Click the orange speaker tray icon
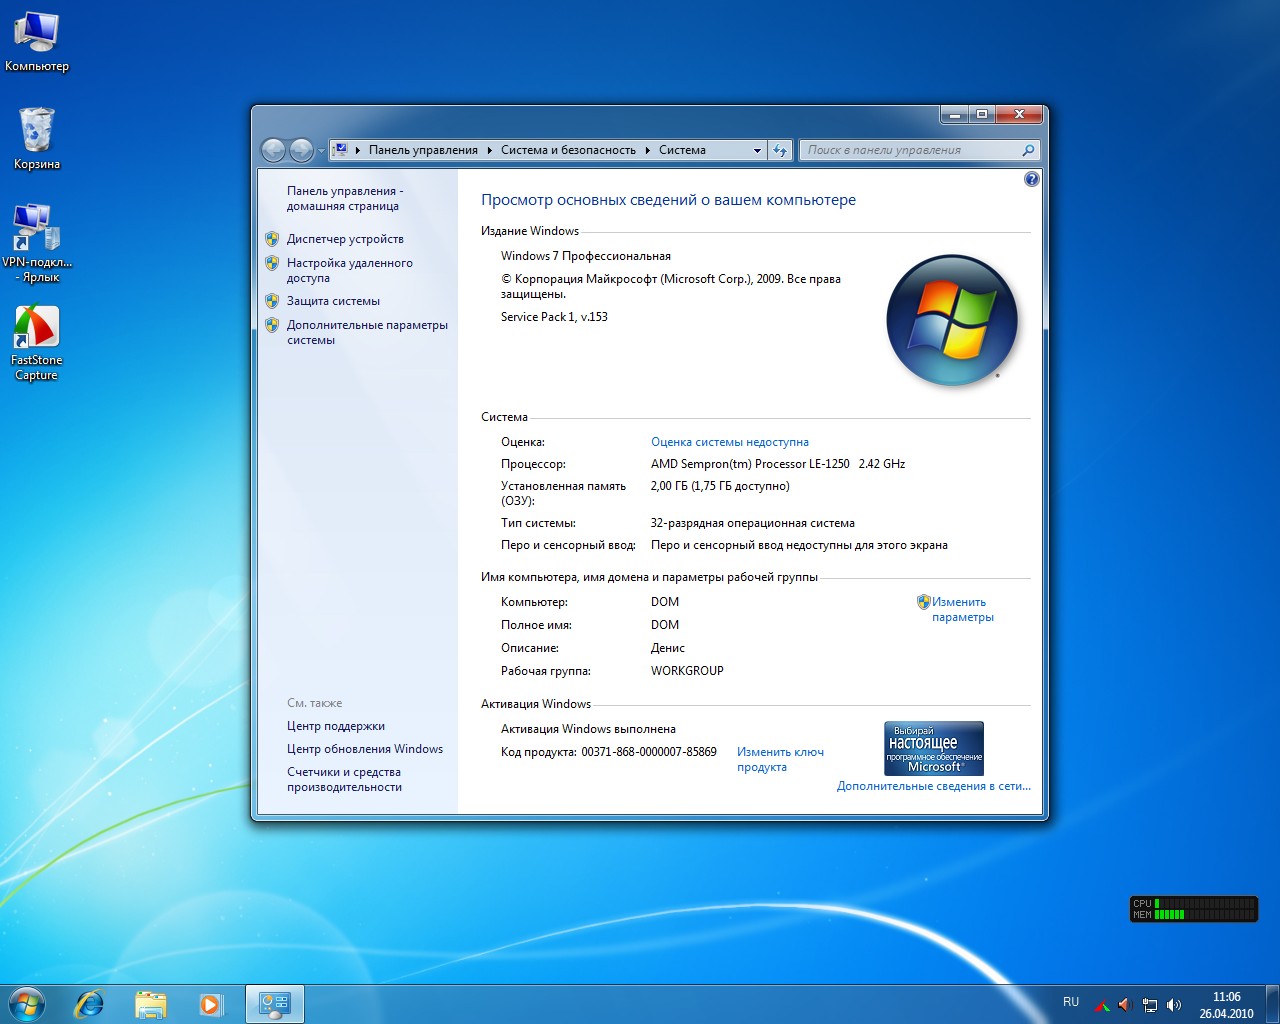The image size is (1280, 1024). point(1124,1004)
